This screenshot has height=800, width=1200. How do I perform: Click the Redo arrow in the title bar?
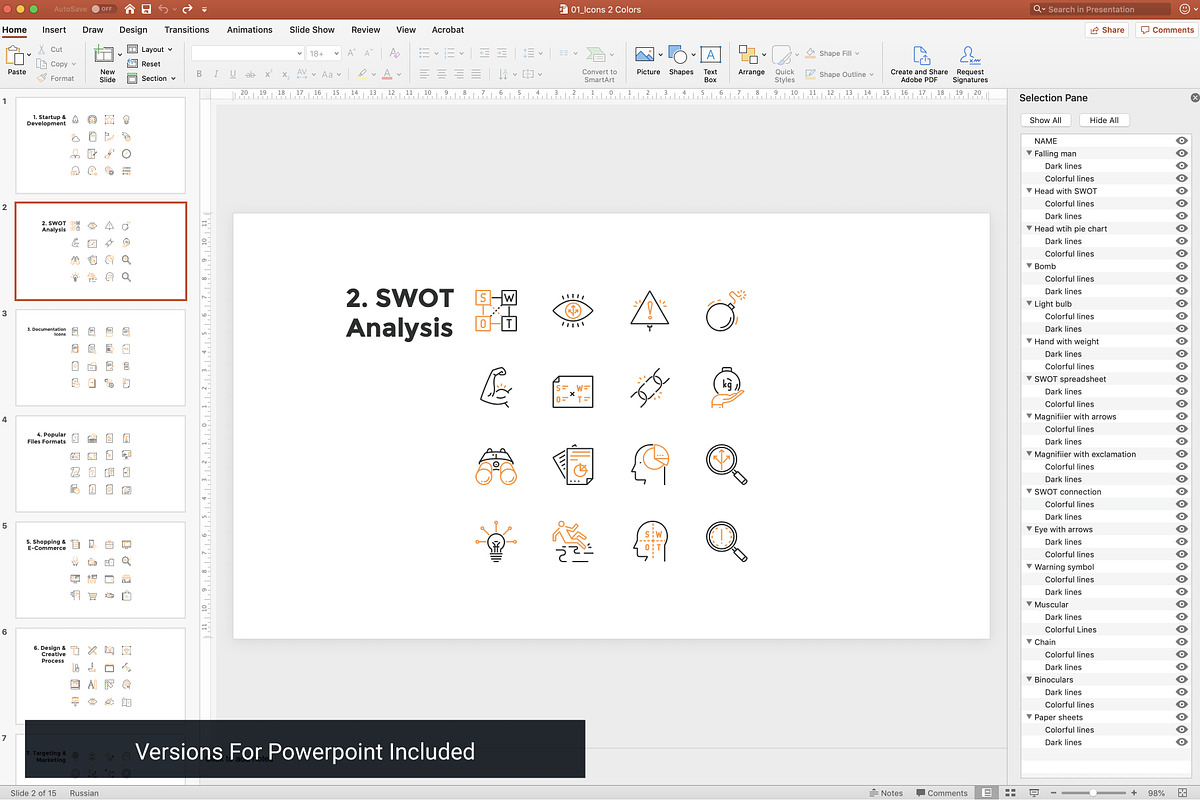188,9
